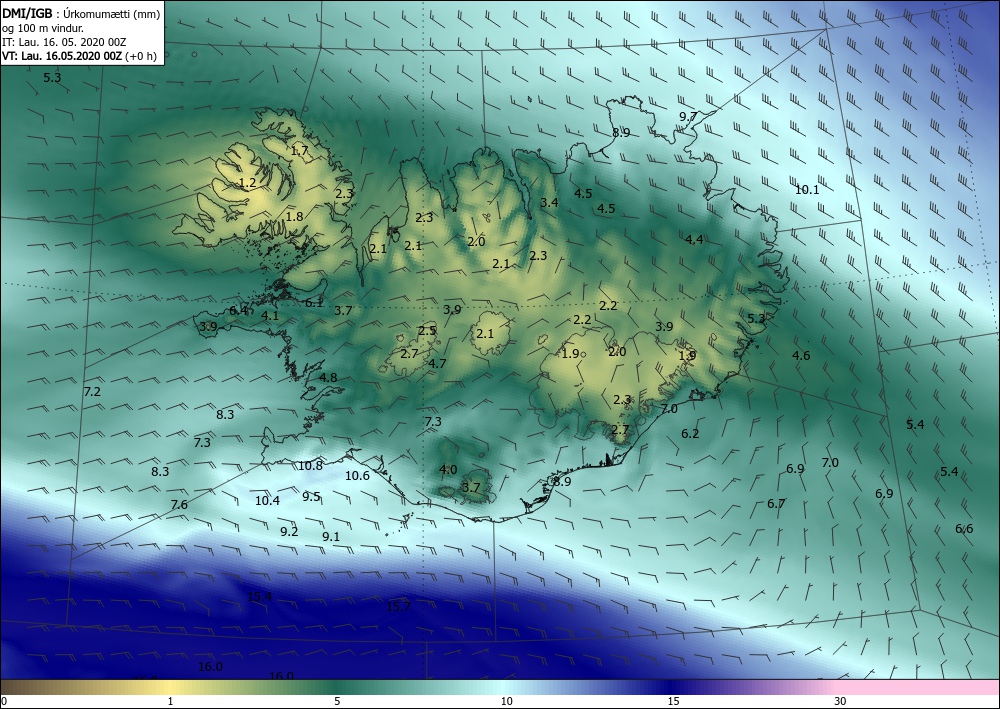Click the 'DMI/IGB : Úrkomumætti (mm)' title text
This screenshot has width=1000, height=709.
(x=81, y=13)
